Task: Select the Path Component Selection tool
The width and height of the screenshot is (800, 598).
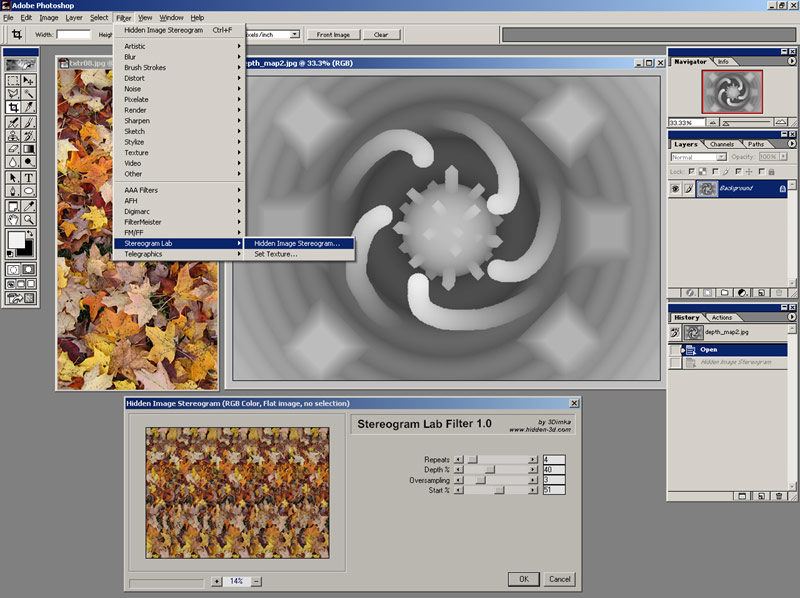Action: [13, 178]
